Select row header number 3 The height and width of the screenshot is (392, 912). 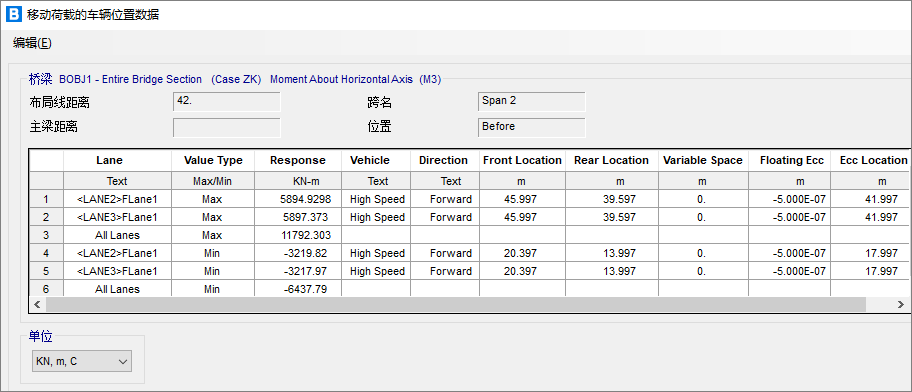(x=46, y=236)
